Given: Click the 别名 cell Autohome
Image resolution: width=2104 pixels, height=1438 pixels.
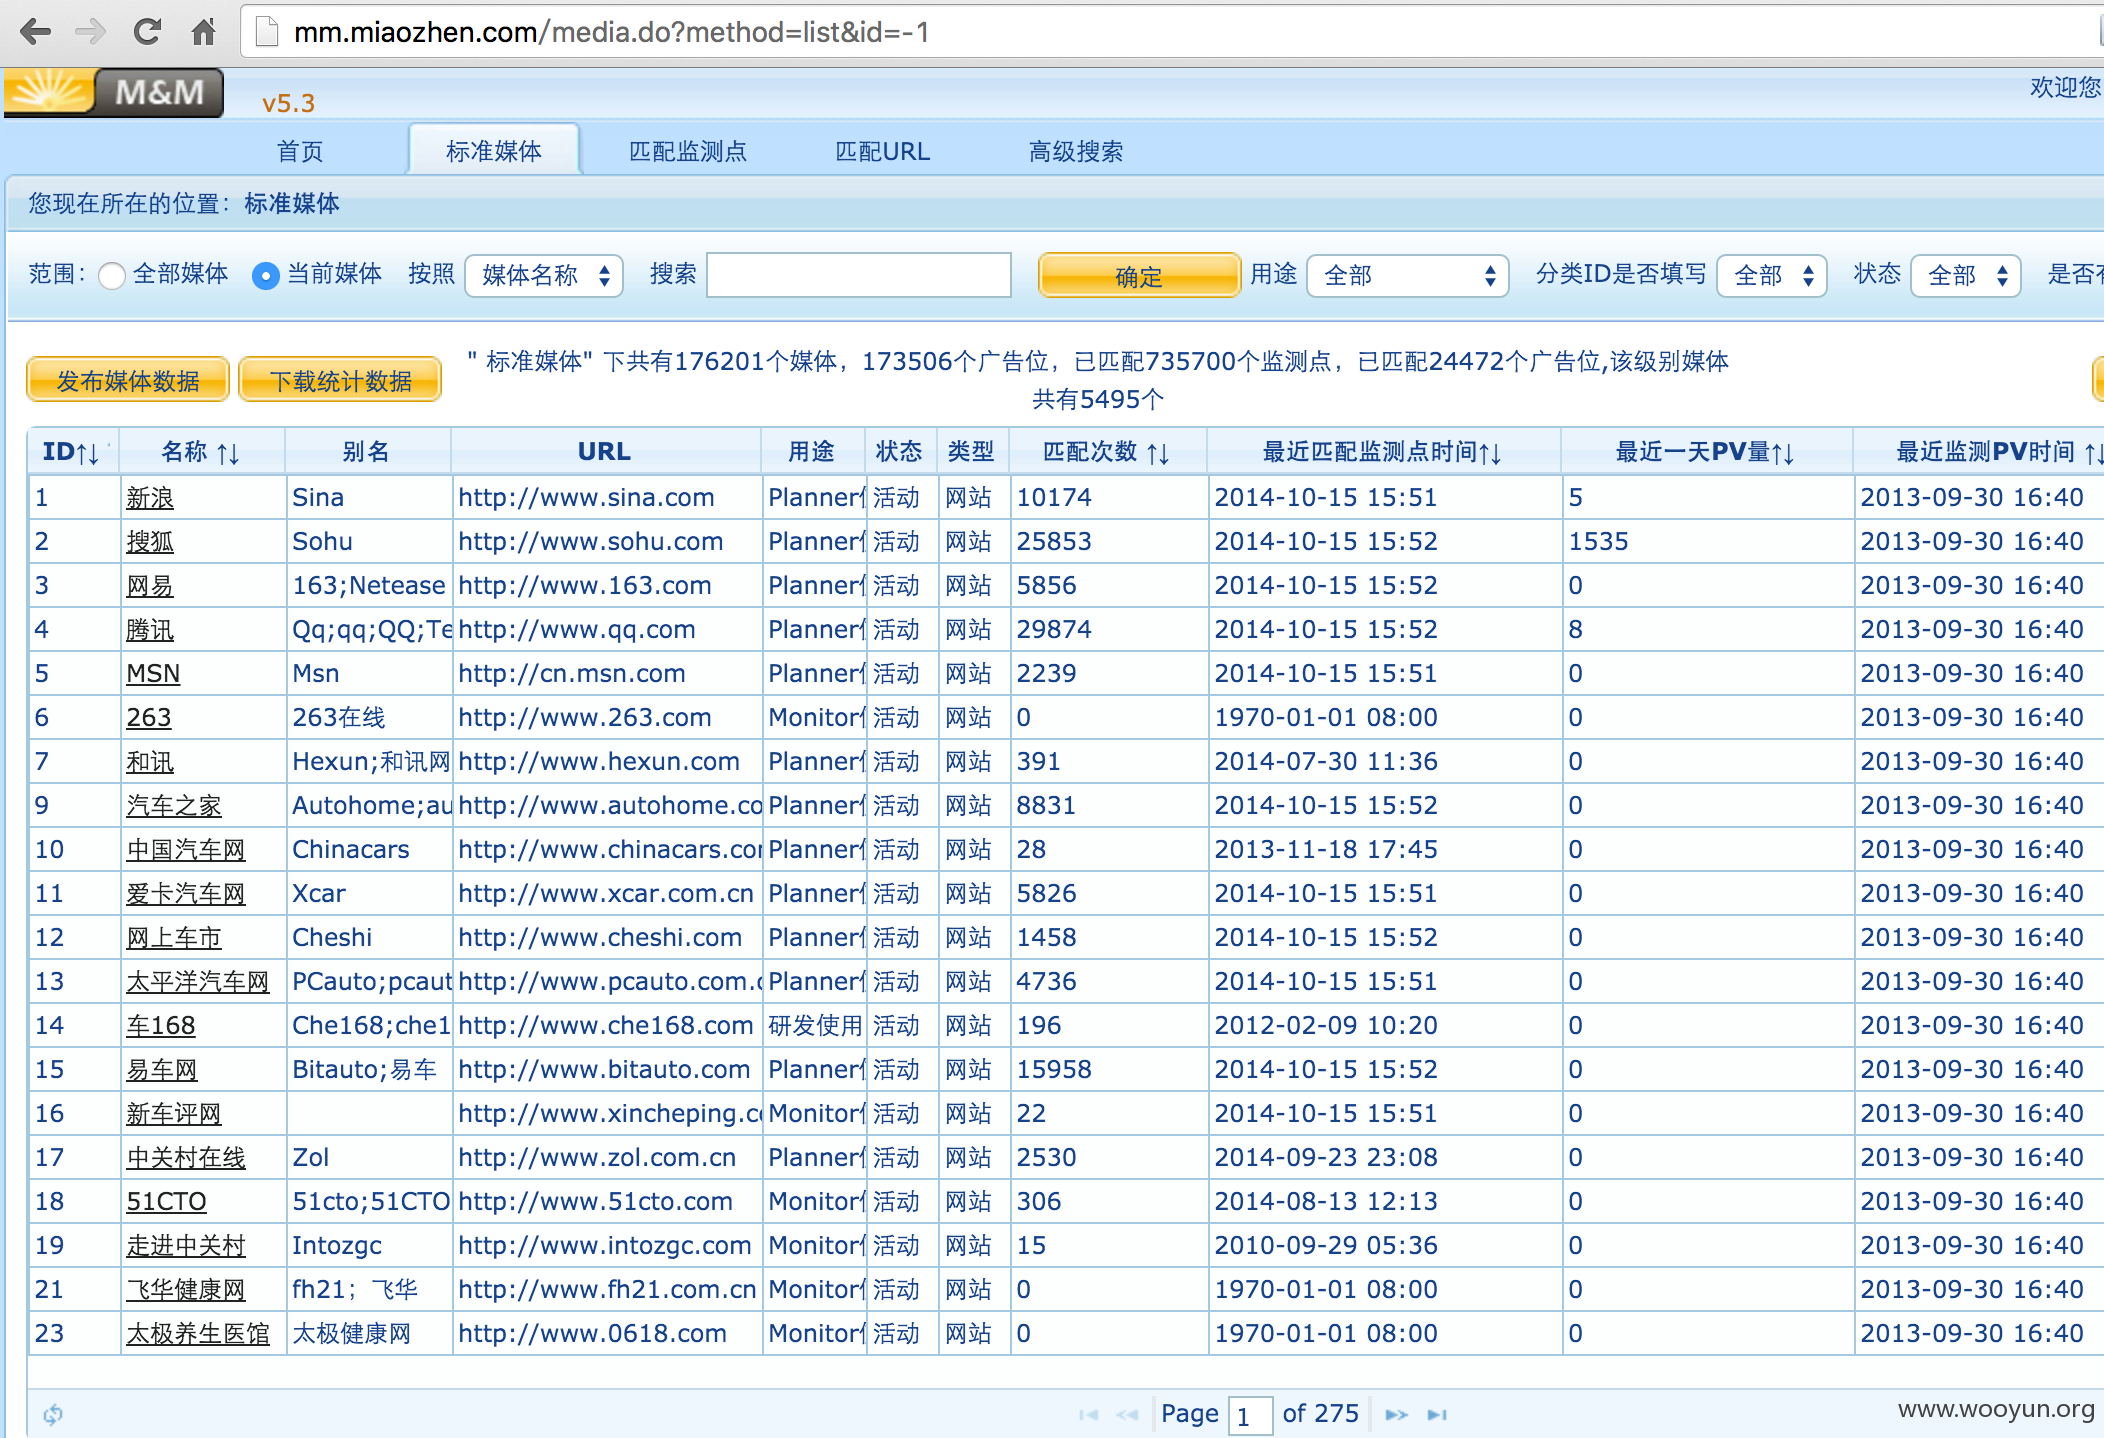Looking at the screenshot, I should click(x=369, y=805).
